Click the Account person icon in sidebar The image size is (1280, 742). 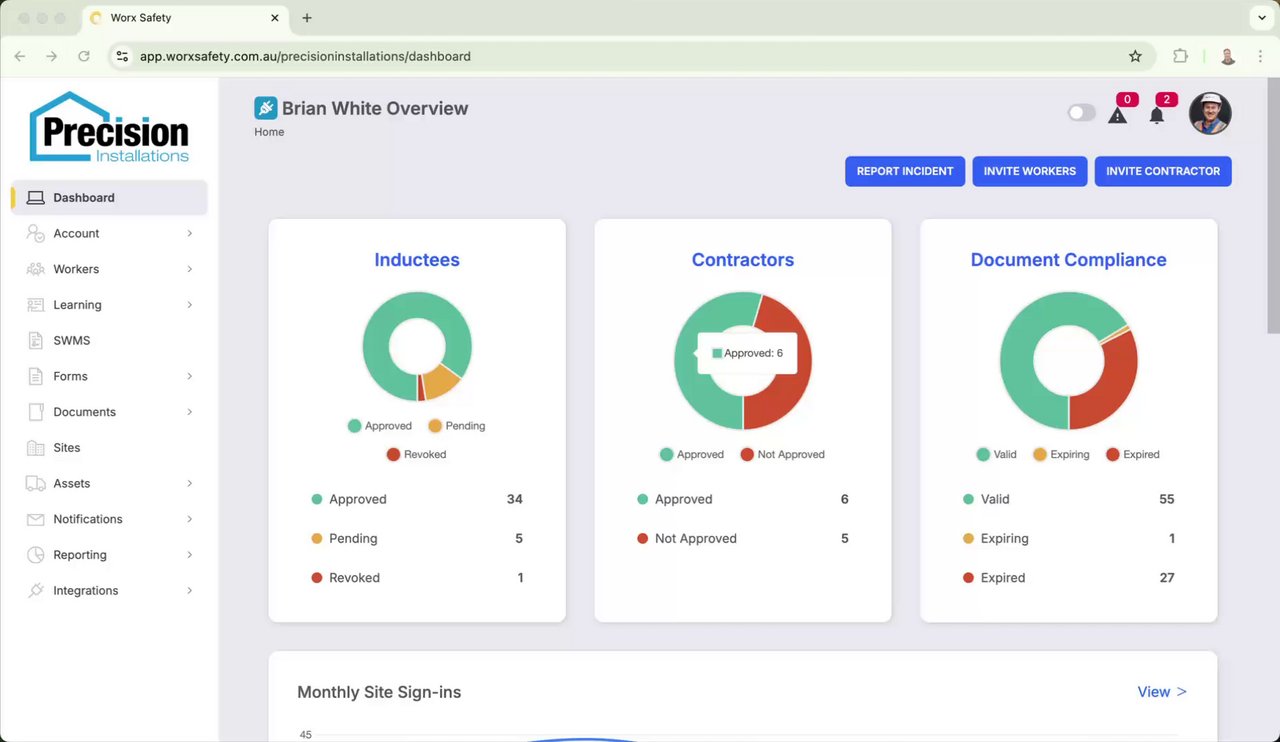tap(35, 233)
